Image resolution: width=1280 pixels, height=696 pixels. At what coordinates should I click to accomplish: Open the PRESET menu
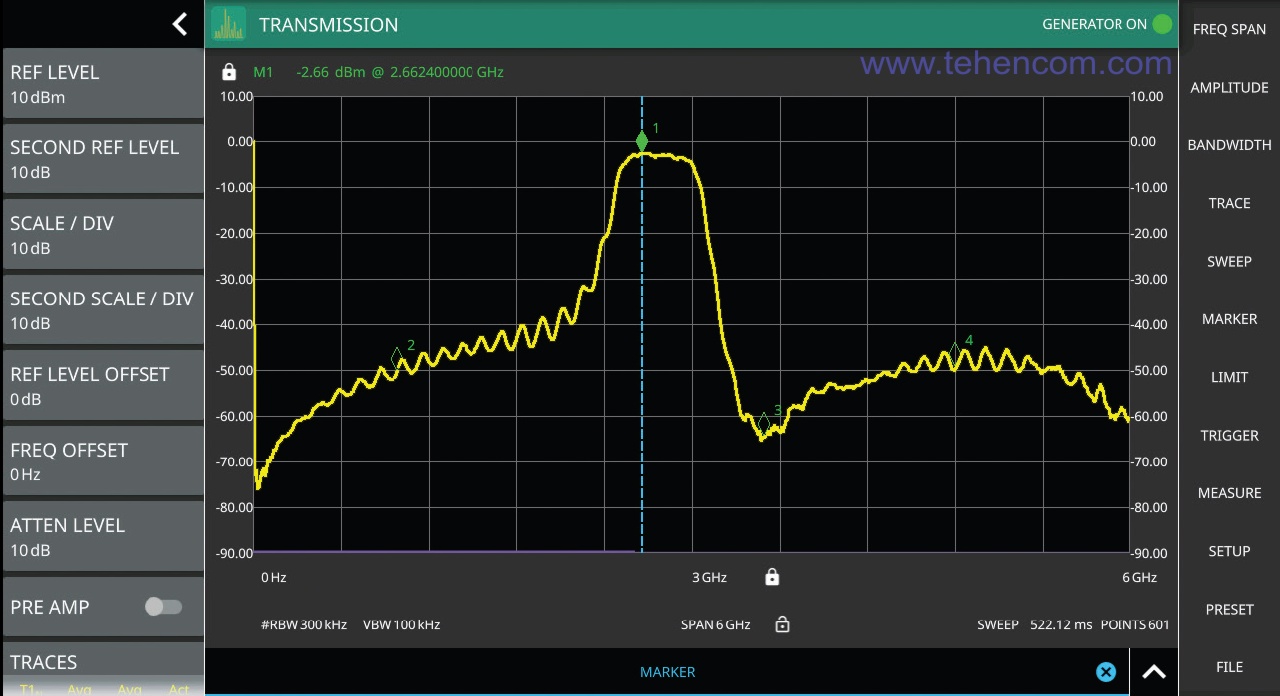(1229, 609)
